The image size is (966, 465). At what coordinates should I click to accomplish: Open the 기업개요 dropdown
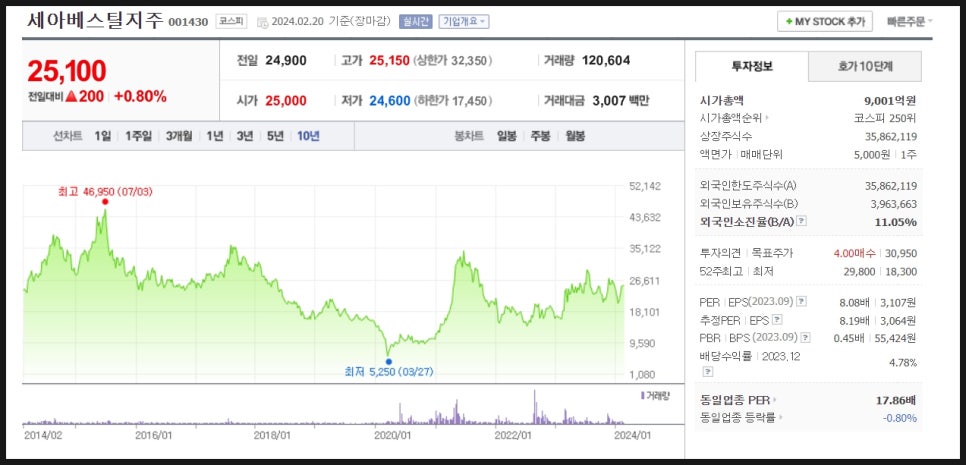(464, 22)
